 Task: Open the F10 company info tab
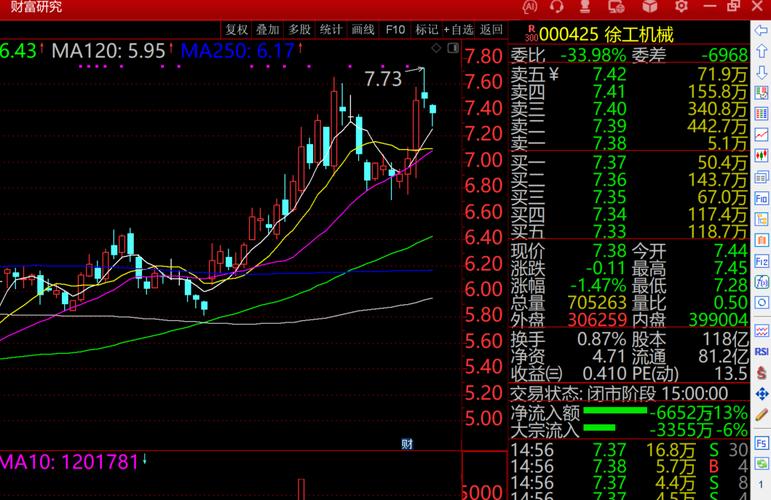point(395,30)
